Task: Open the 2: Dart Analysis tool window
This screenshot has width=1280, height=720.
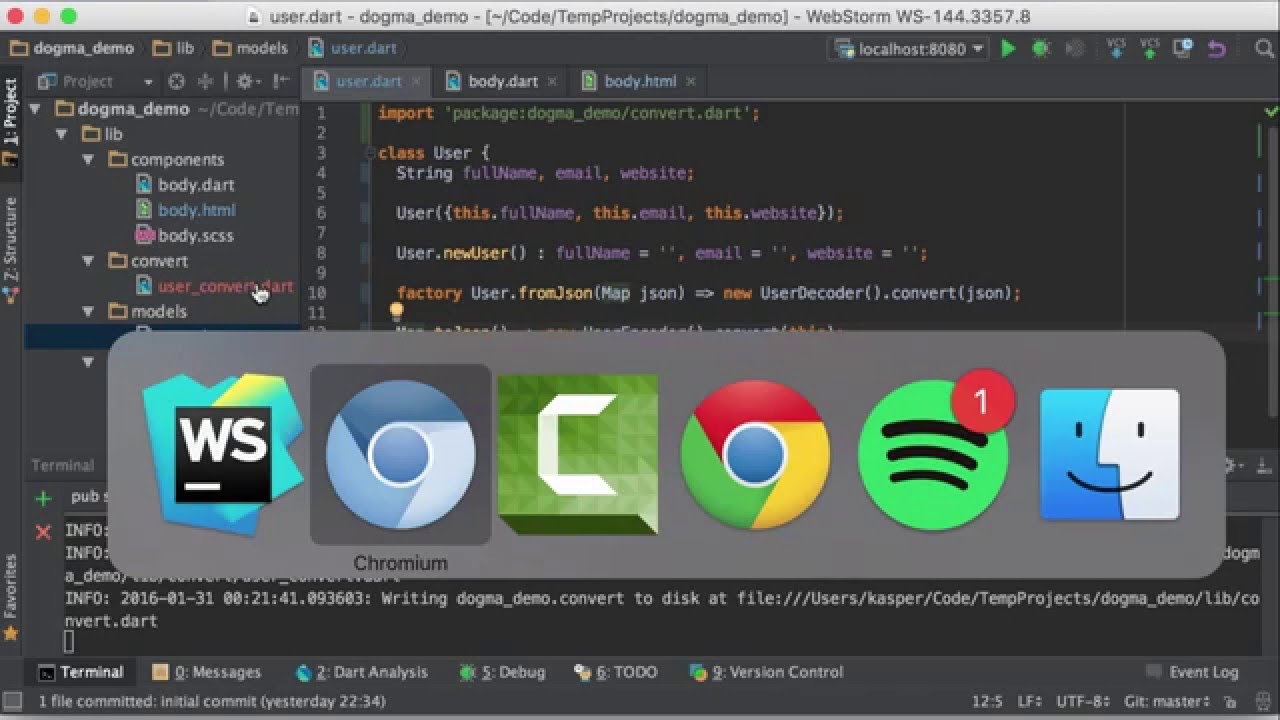Action: click(x=362, y=672)
